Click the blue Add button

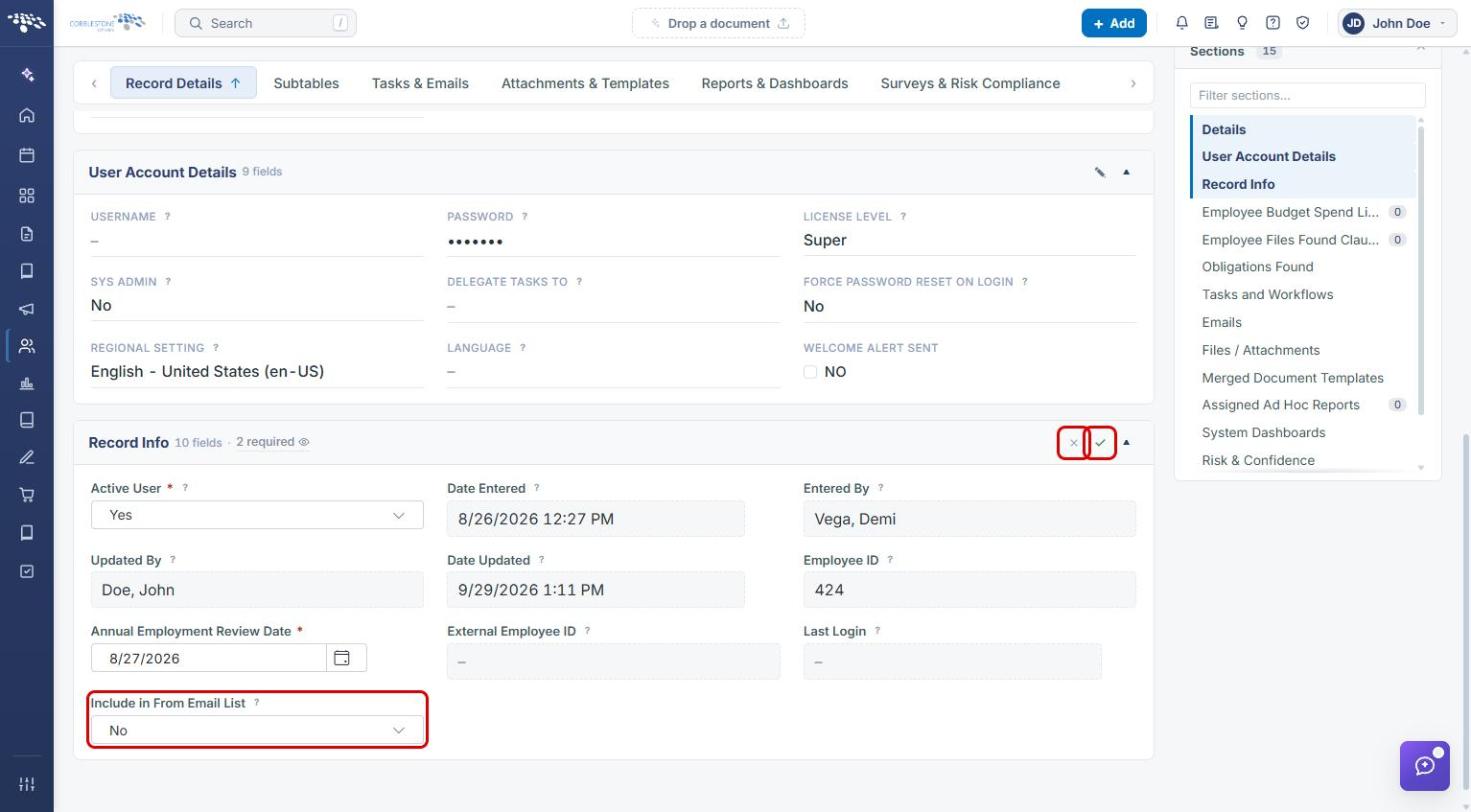click(1114, 23)
